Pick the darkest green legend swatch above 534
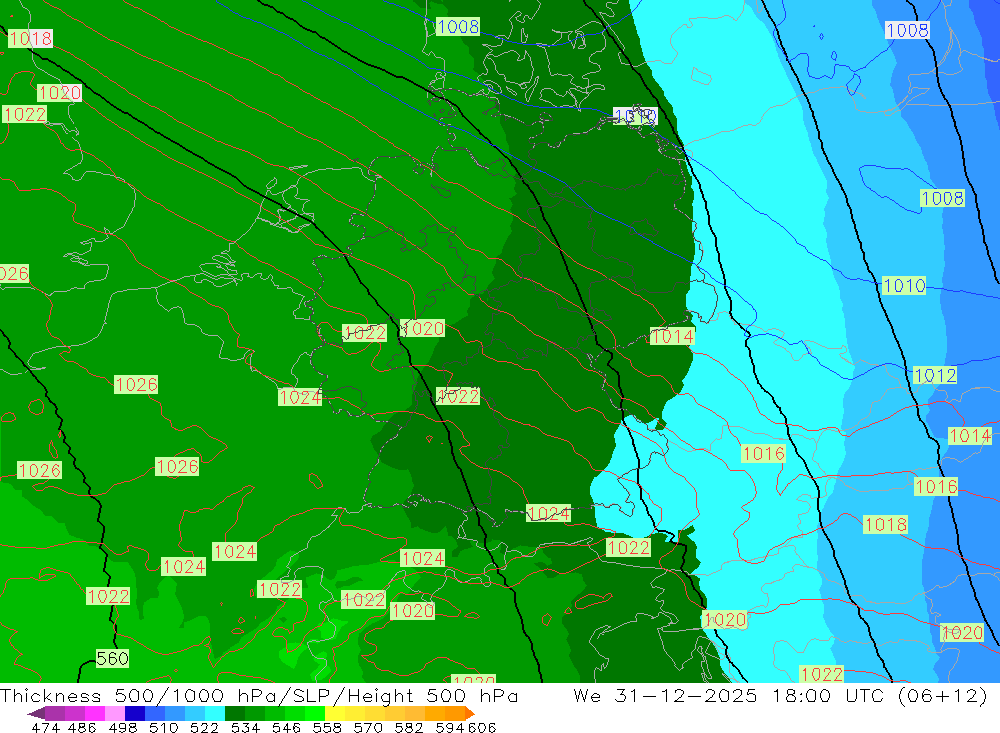The image size is (1000, 733). click(235, 713)
